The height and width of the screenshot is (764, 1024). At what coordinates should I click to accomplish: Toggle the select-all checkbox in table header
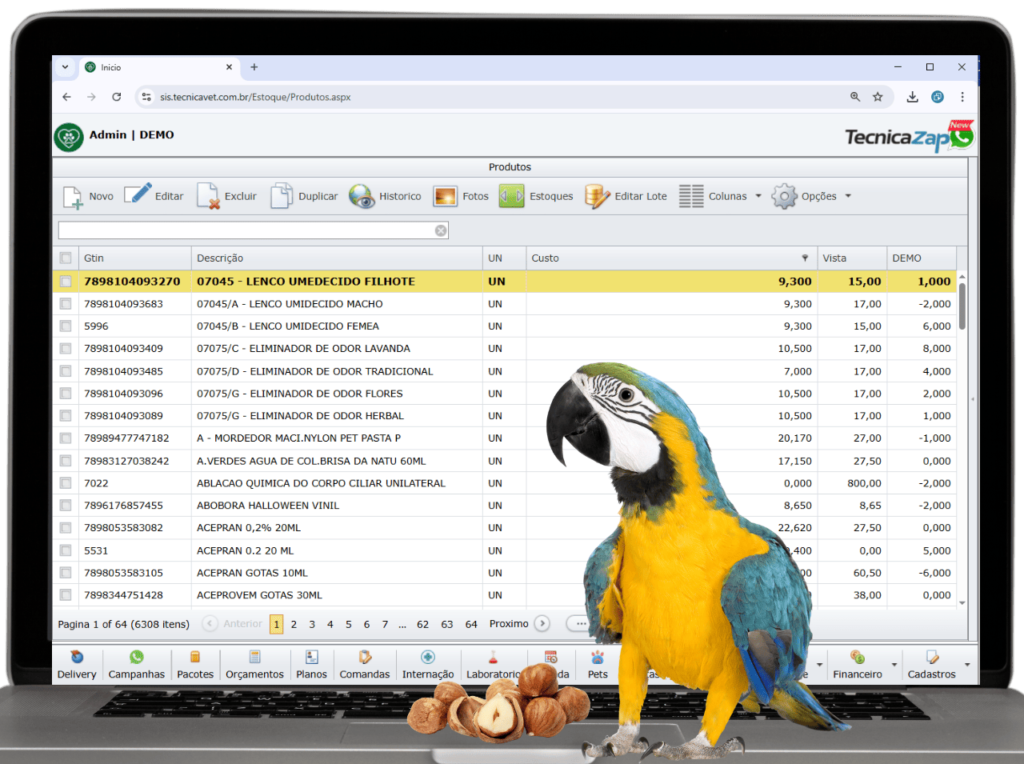pos(66,258)
